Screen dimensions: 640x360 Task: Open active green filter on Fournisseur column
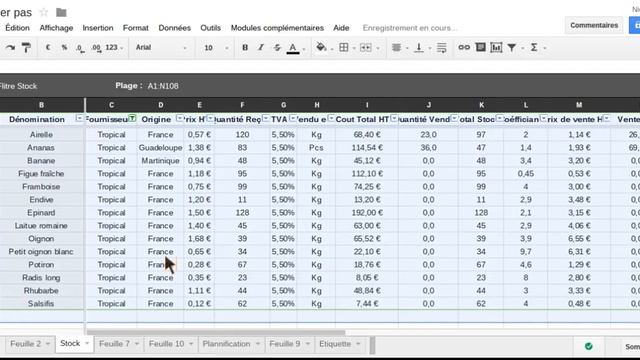(x=132, y=118)
